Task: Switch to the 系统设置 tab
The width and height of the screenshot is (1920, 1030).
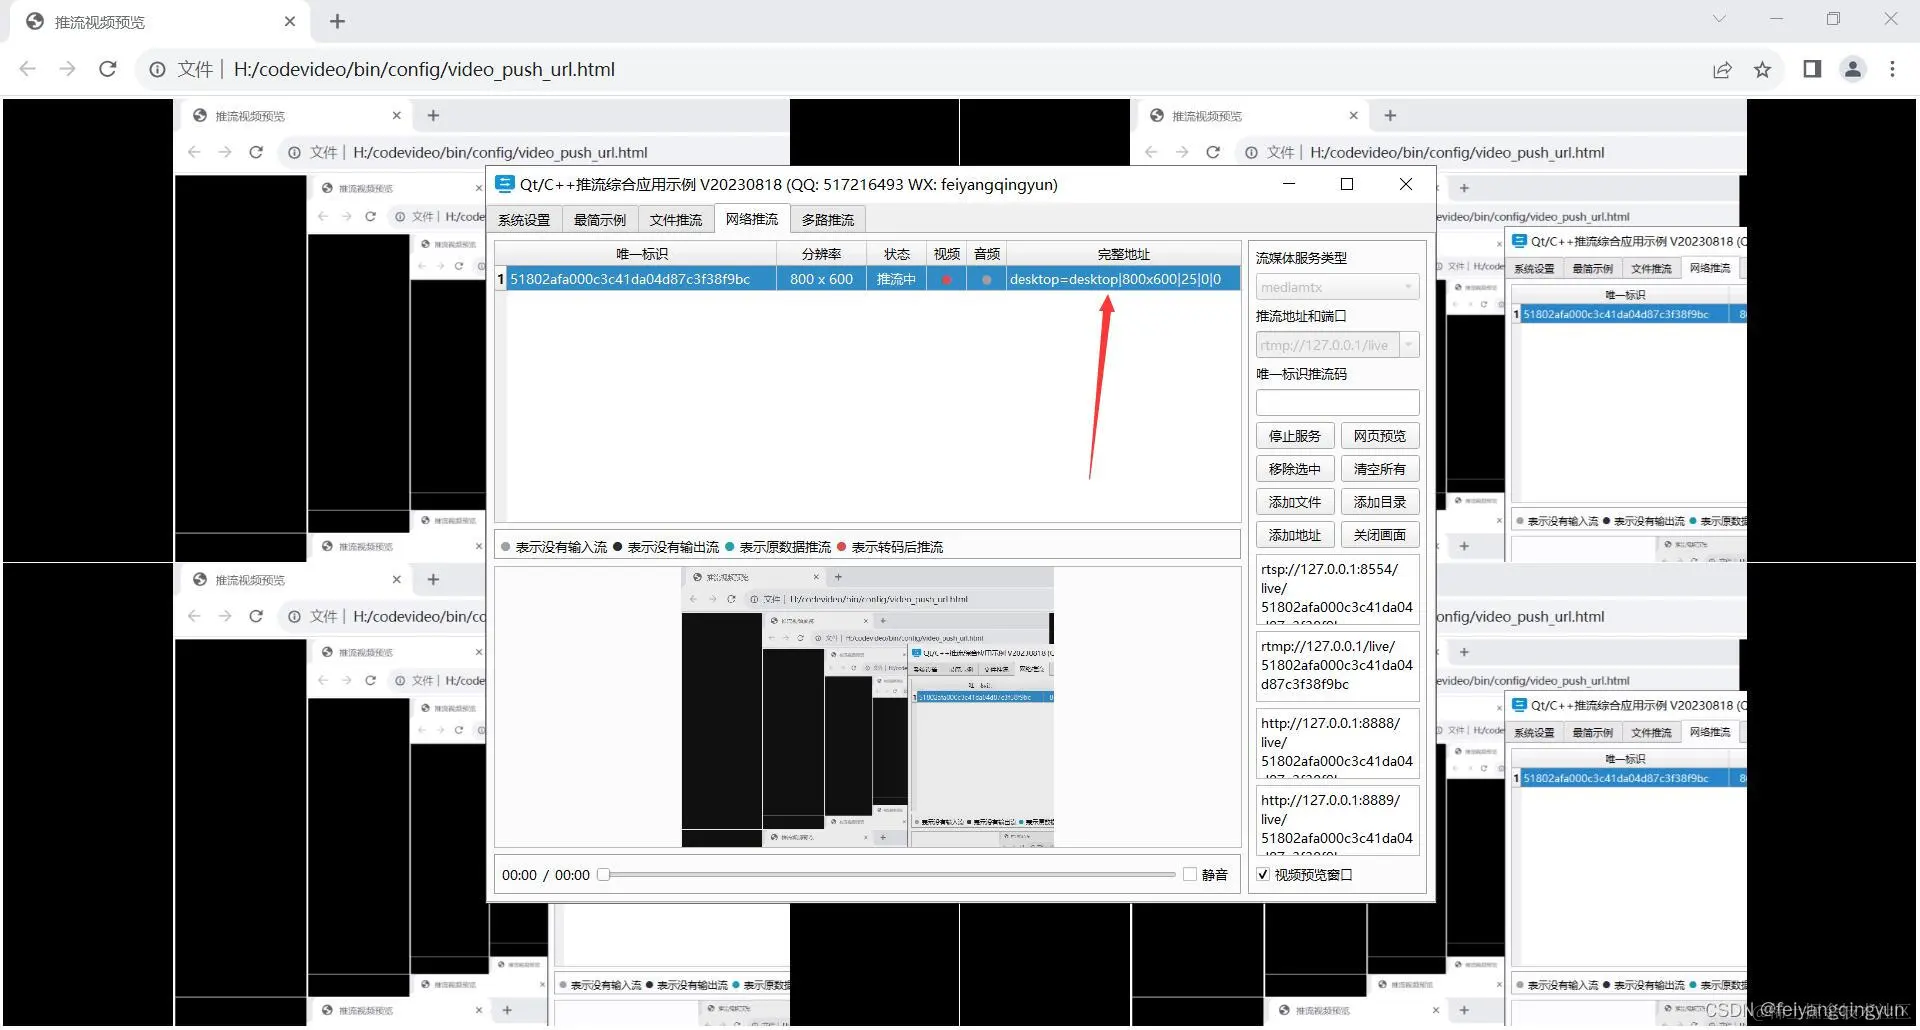Action: (524, 220)
